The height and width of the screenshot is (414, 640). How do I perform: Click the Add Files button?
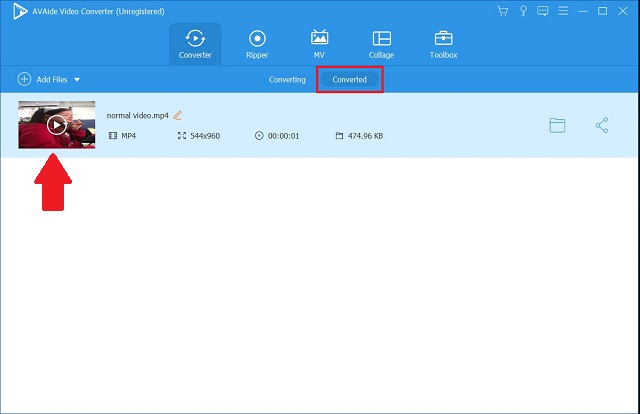[x=42, y=79]
